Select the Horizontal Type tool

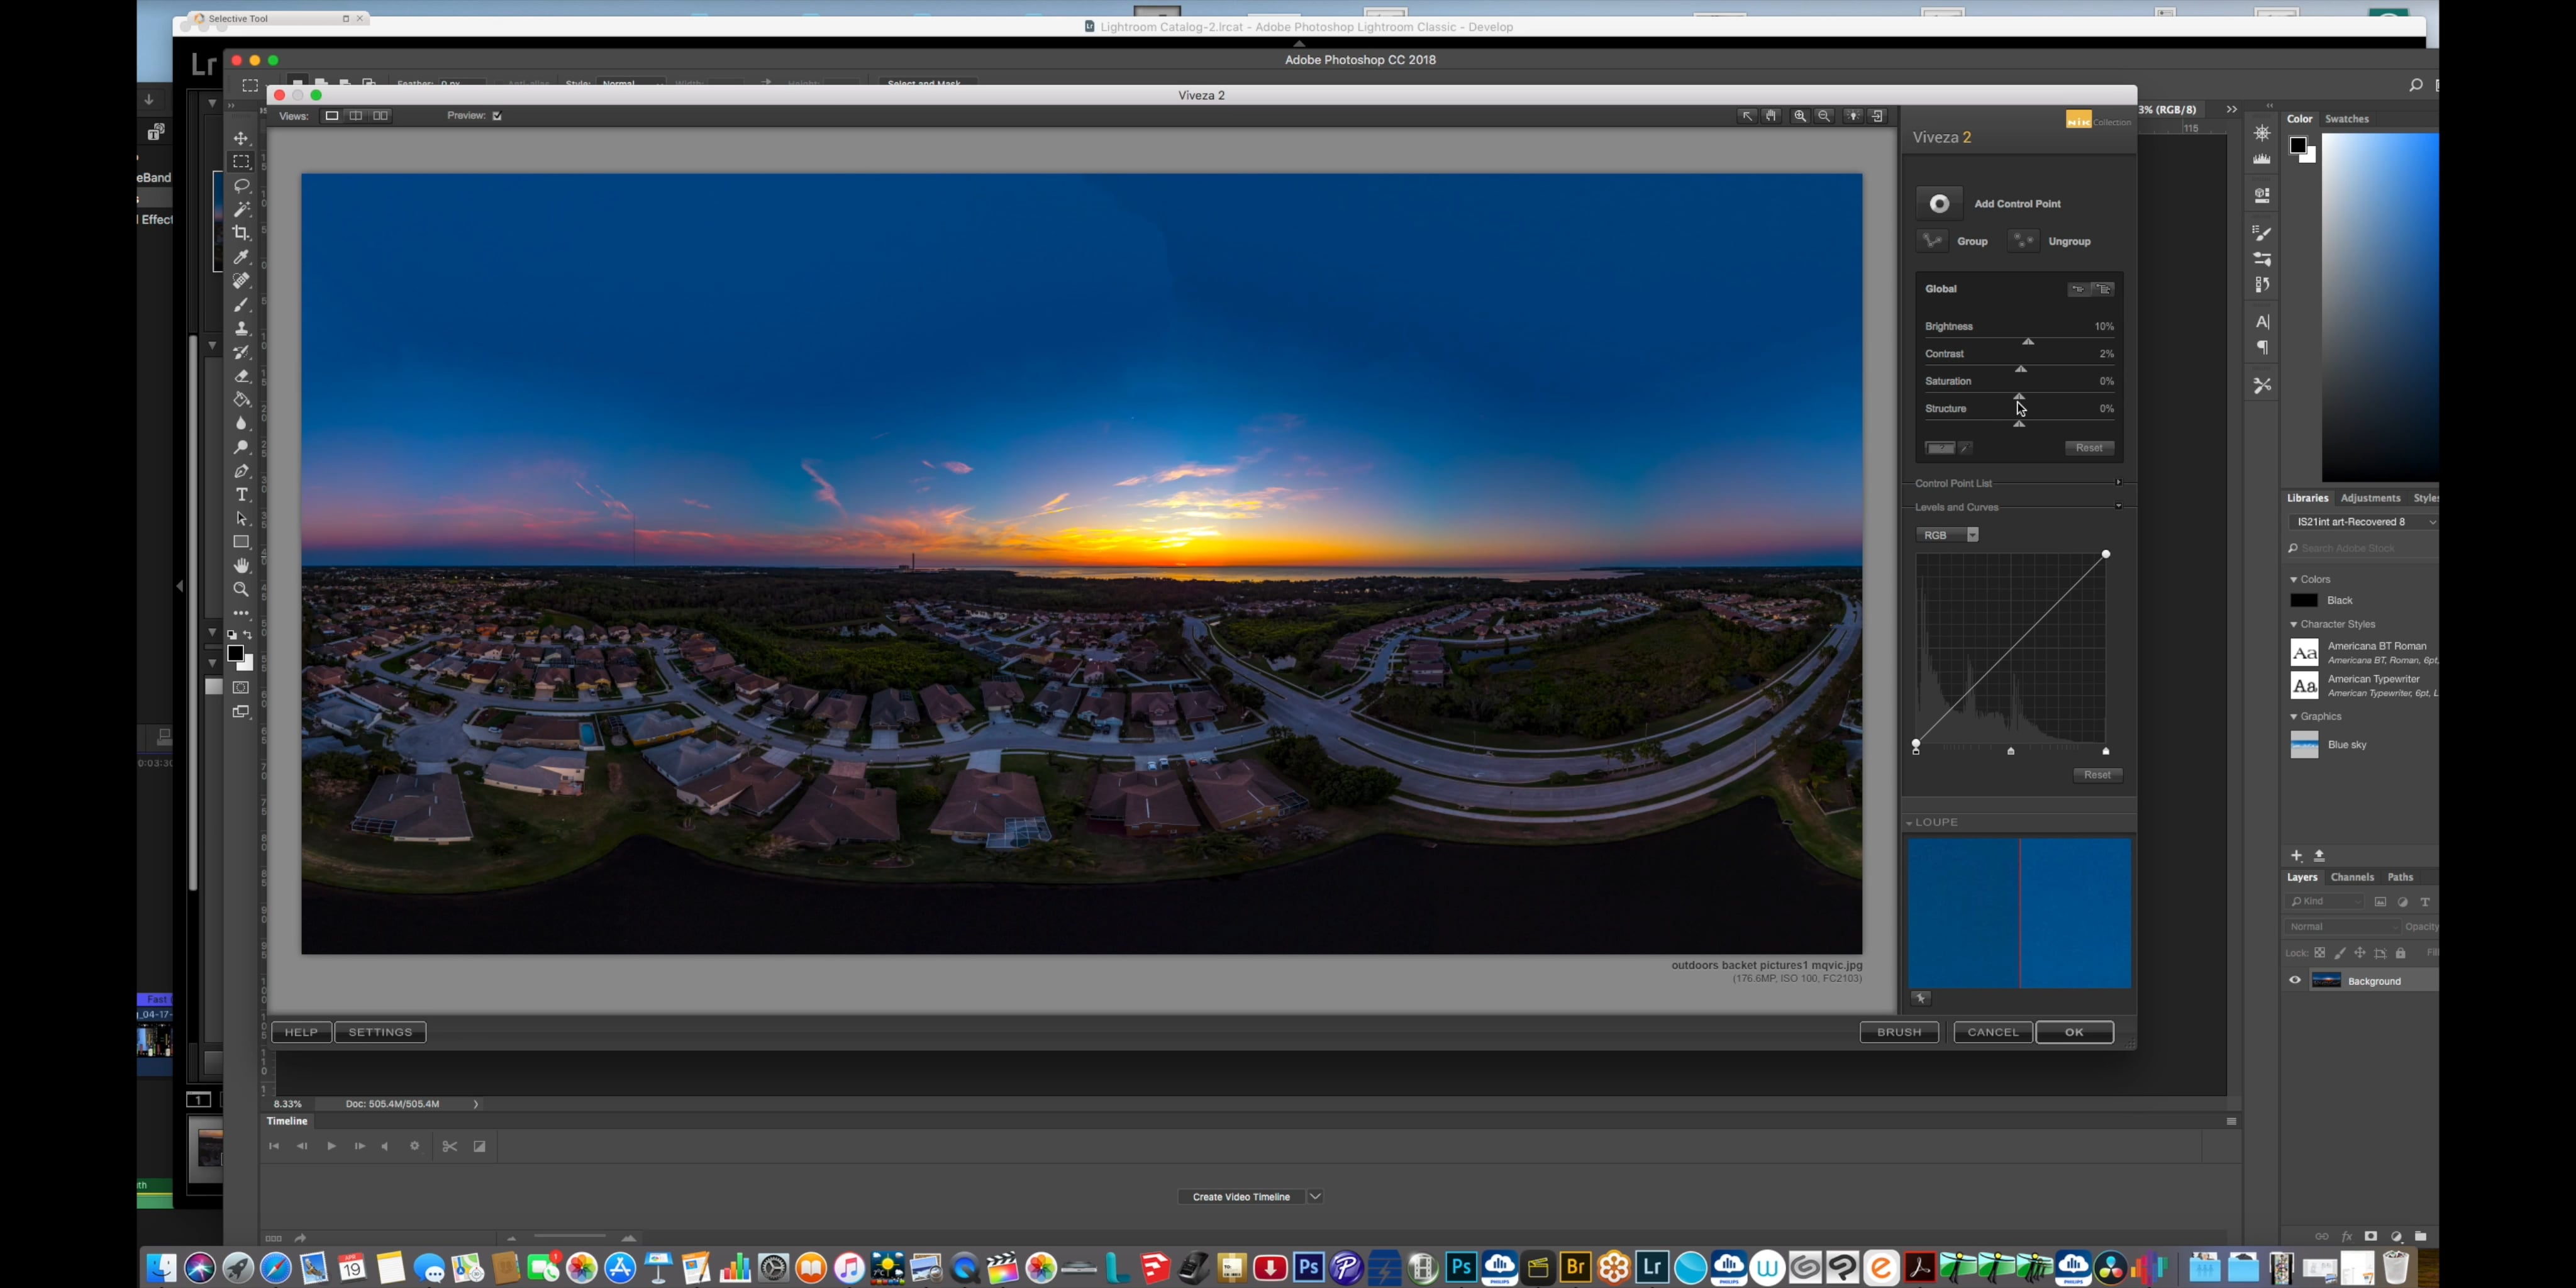241,495
